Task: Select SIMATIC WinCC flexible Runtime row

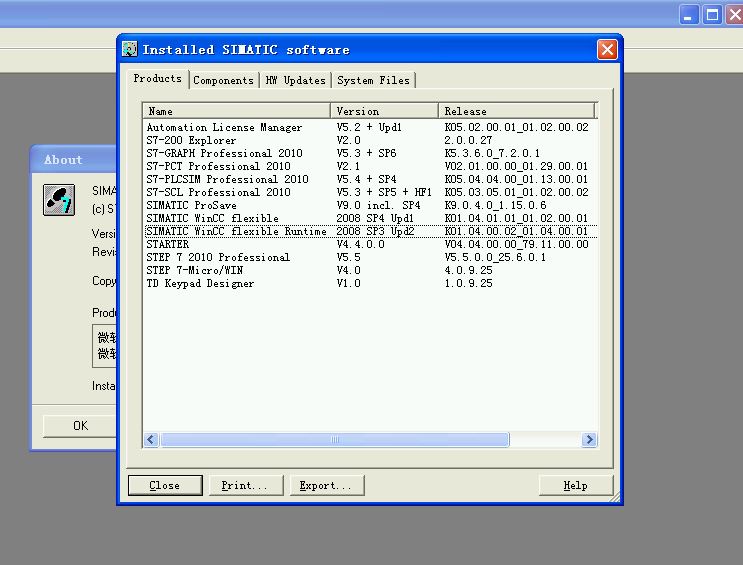Action: click(x=371, y=231)
